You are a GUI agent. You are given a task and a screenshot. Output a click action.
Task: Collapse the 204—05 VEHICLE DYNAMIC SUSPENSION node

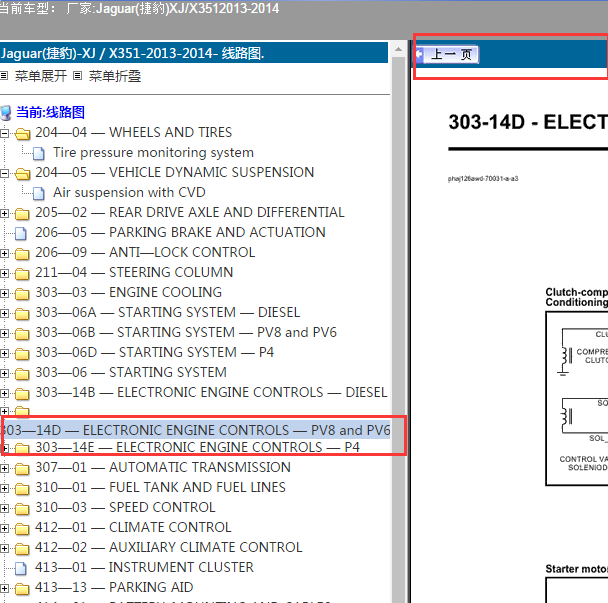[x=4, y=174]
